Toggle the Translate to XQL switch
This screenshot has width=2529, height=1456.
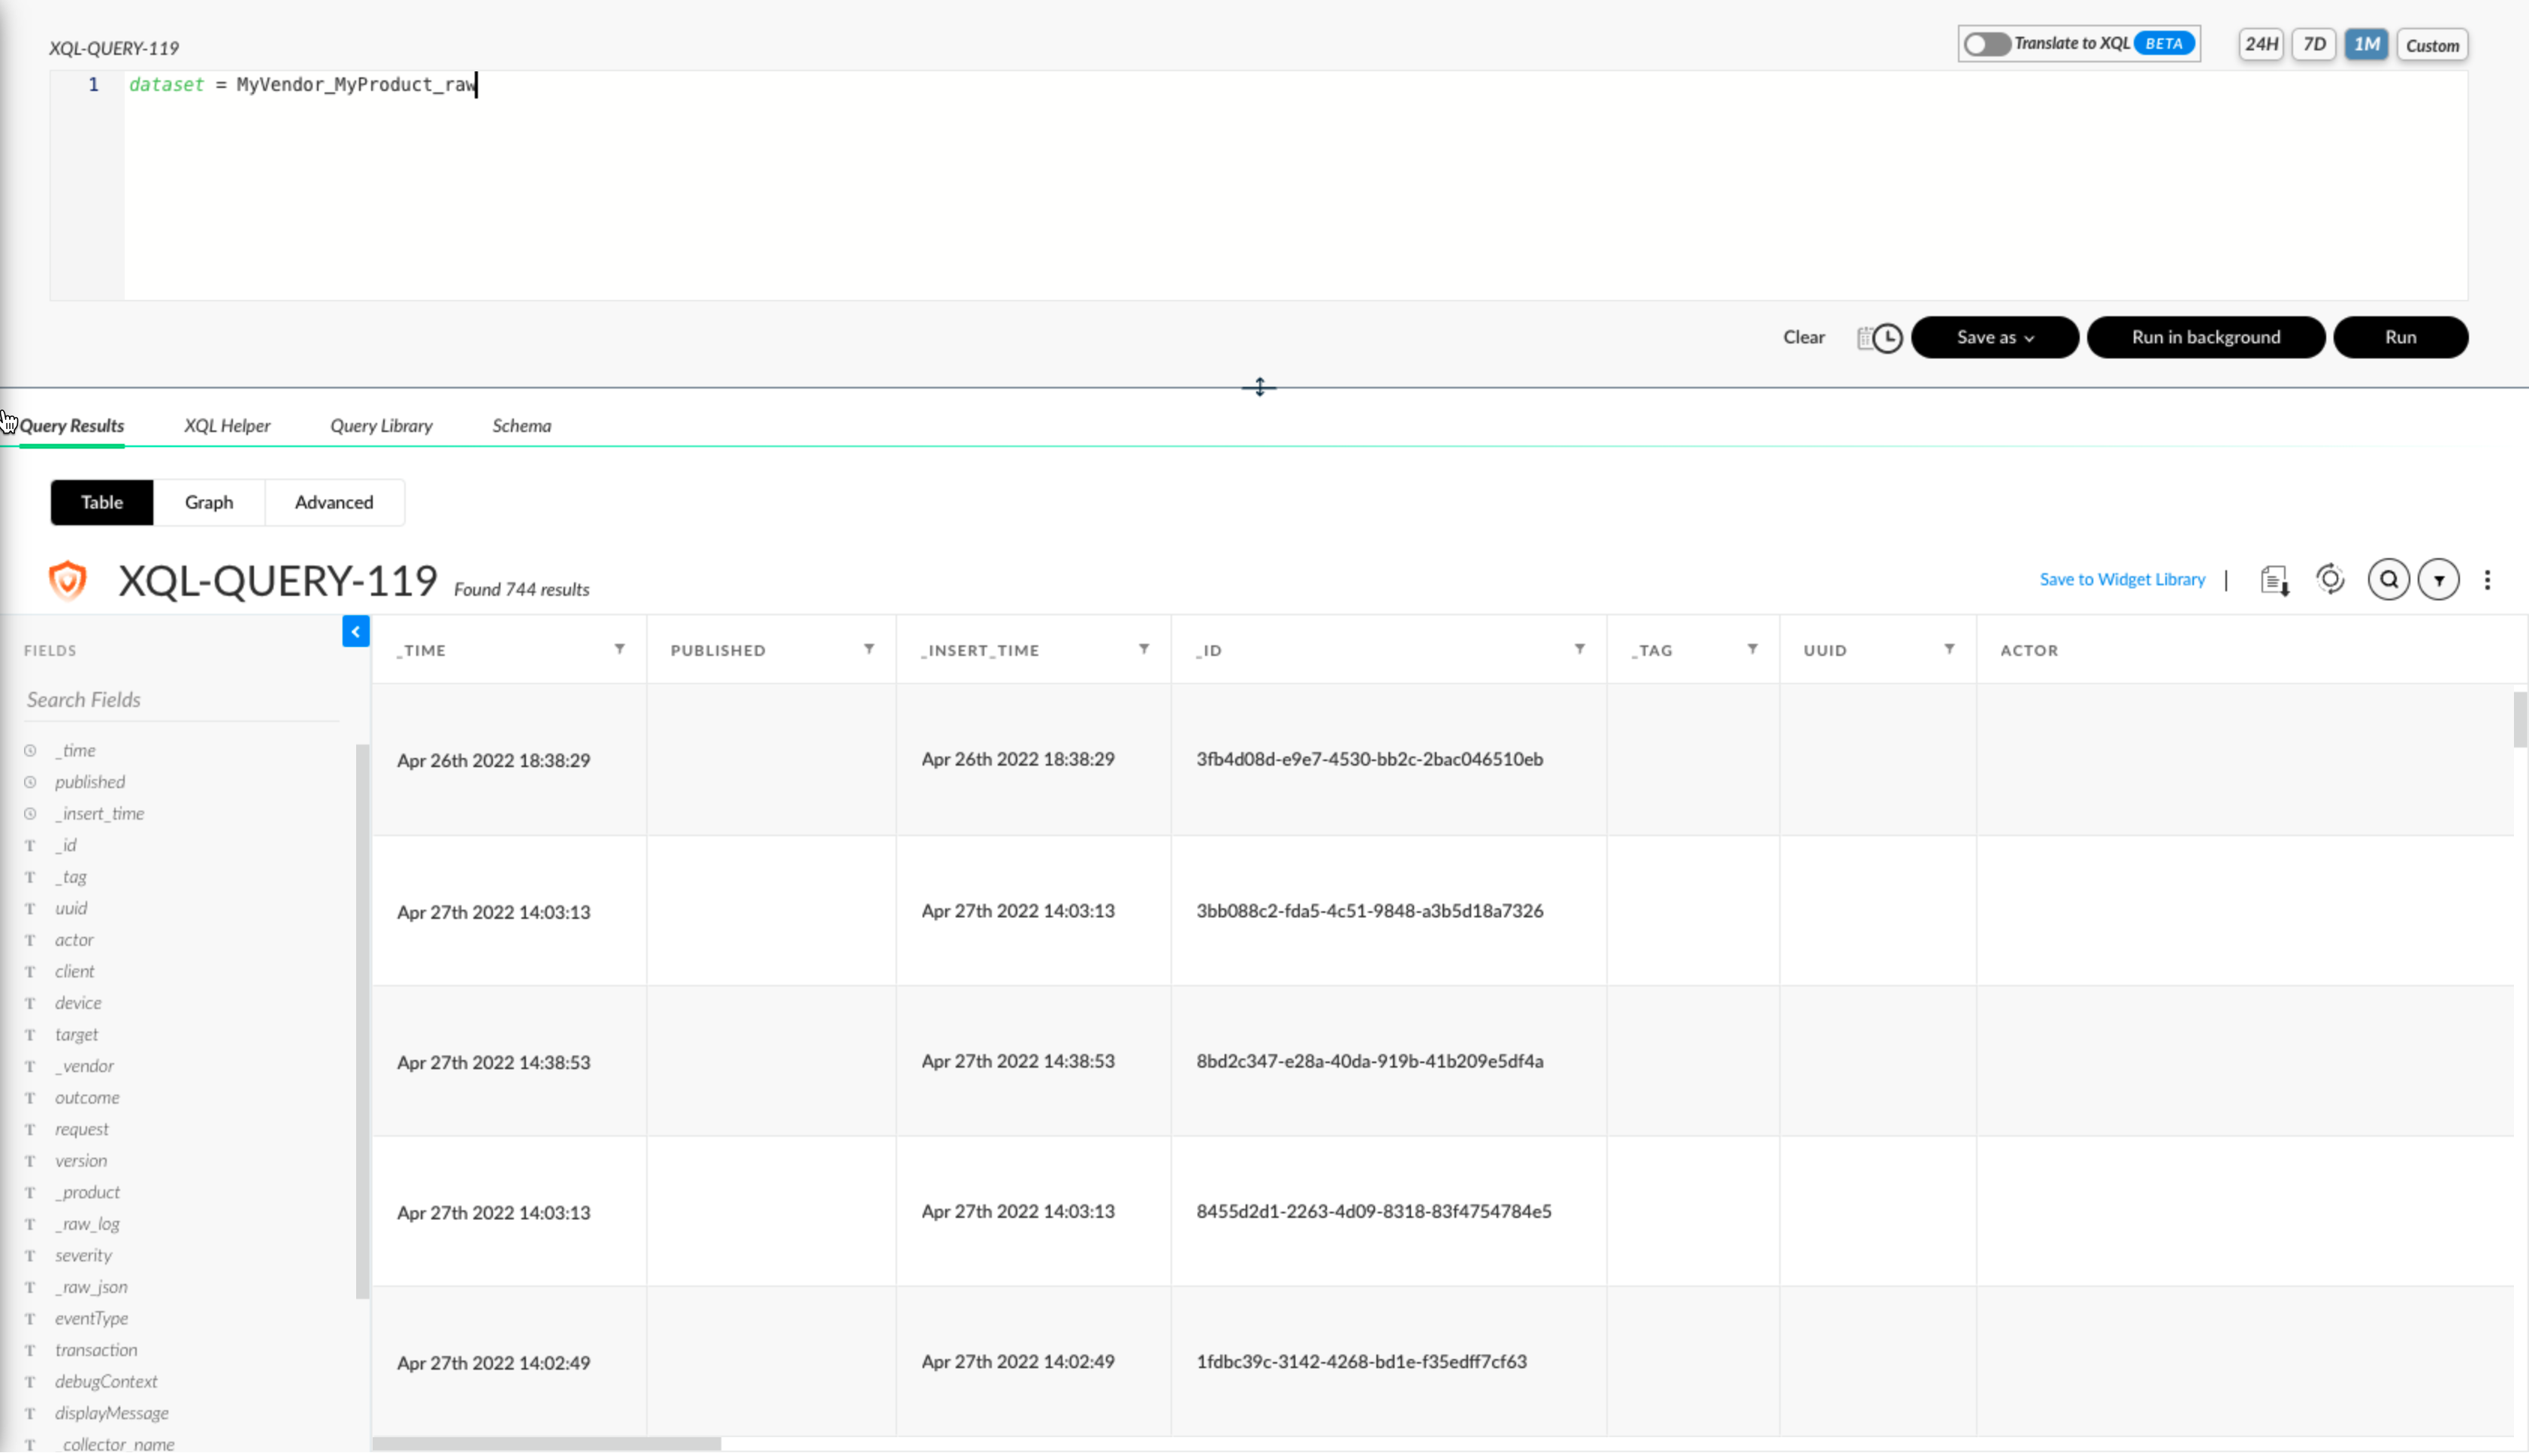point(1986,44)
